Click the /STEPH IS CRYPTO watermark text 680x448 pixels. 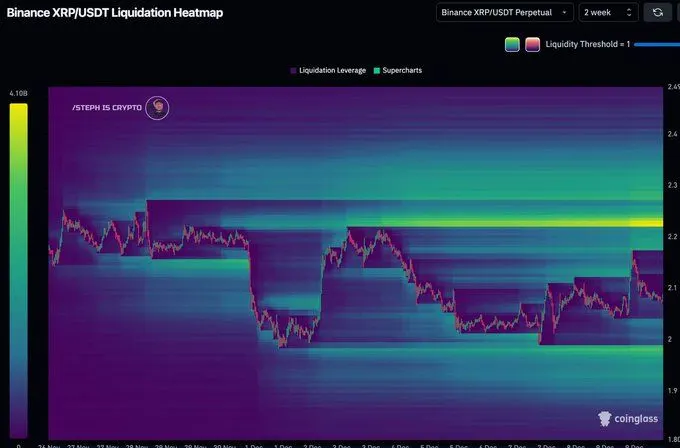(x=106, y=108)
